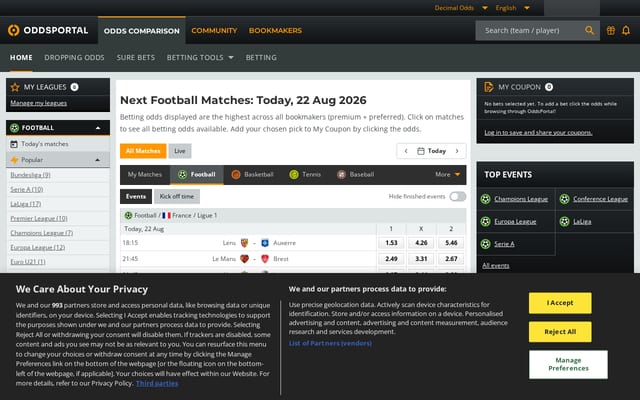Select odds 3.31 for Le Mans draw
640x400 pixels.
click(421, 259)
